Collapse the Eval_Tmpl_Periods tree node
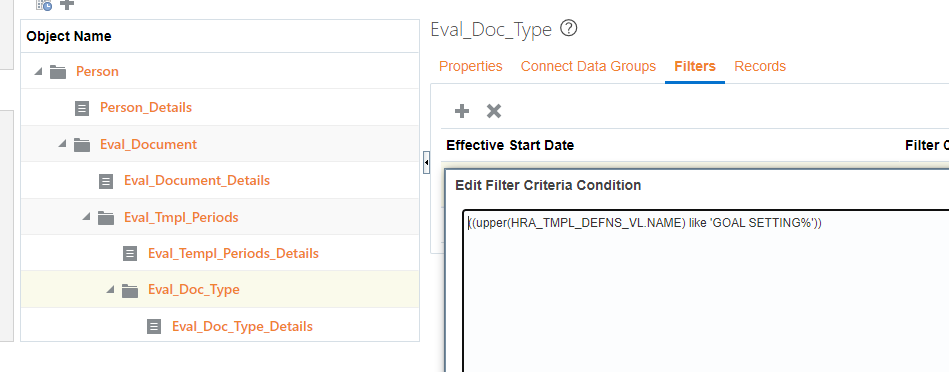The image size is (949, 372). [x=87, y=217]
